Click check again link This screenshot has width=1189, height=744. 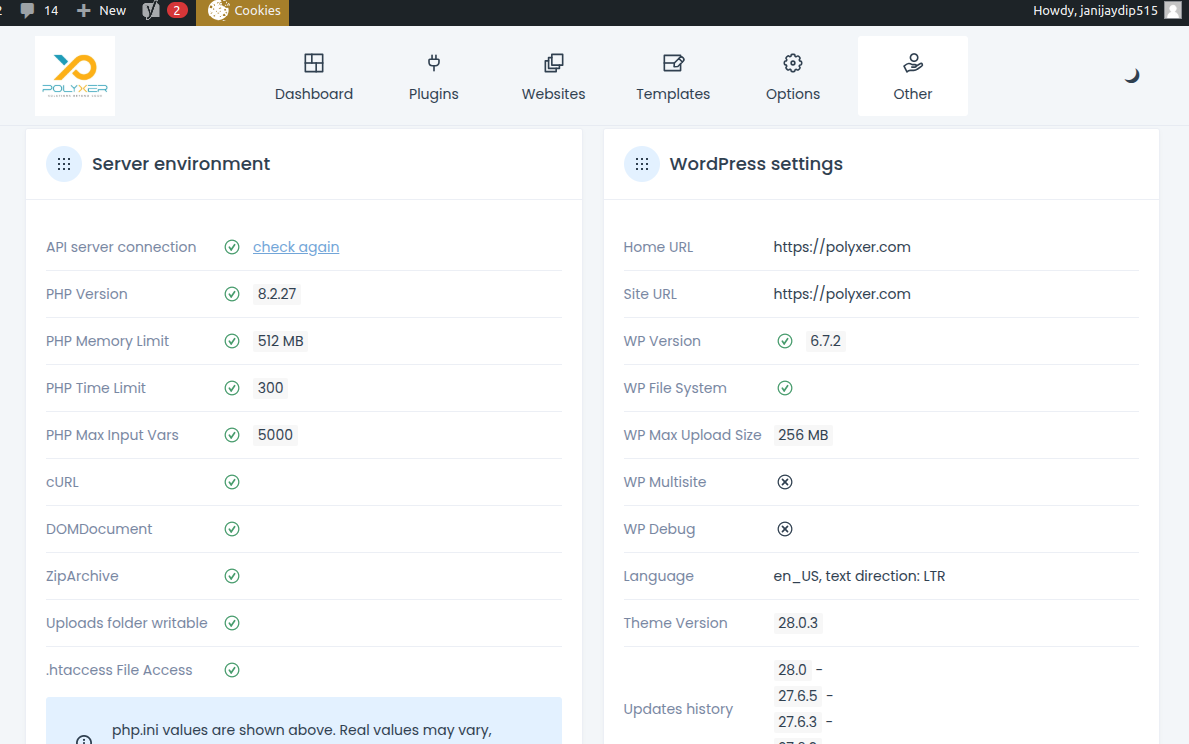pos(296,247)
